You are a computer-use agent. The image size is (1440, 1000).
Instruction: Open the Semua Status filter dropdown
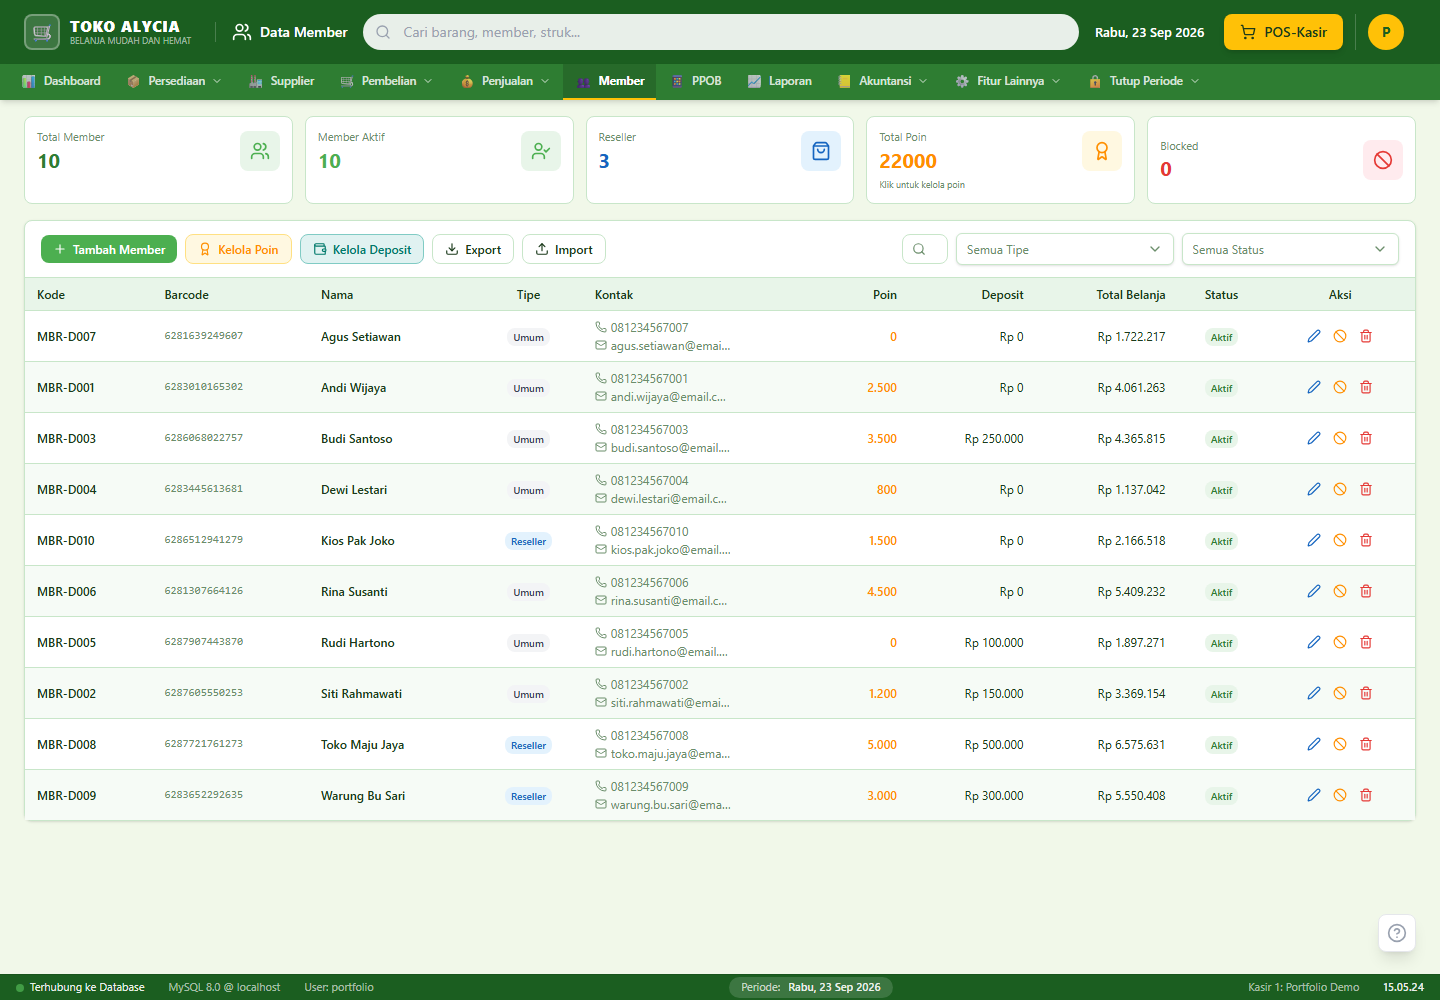click(1290, 249)
